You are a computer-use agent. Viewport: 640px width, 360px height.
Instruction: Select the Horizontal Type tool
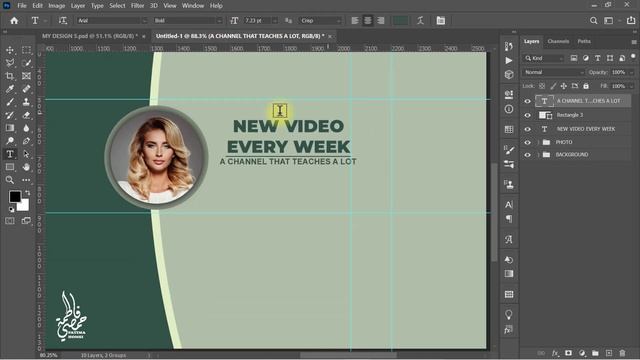10,154
